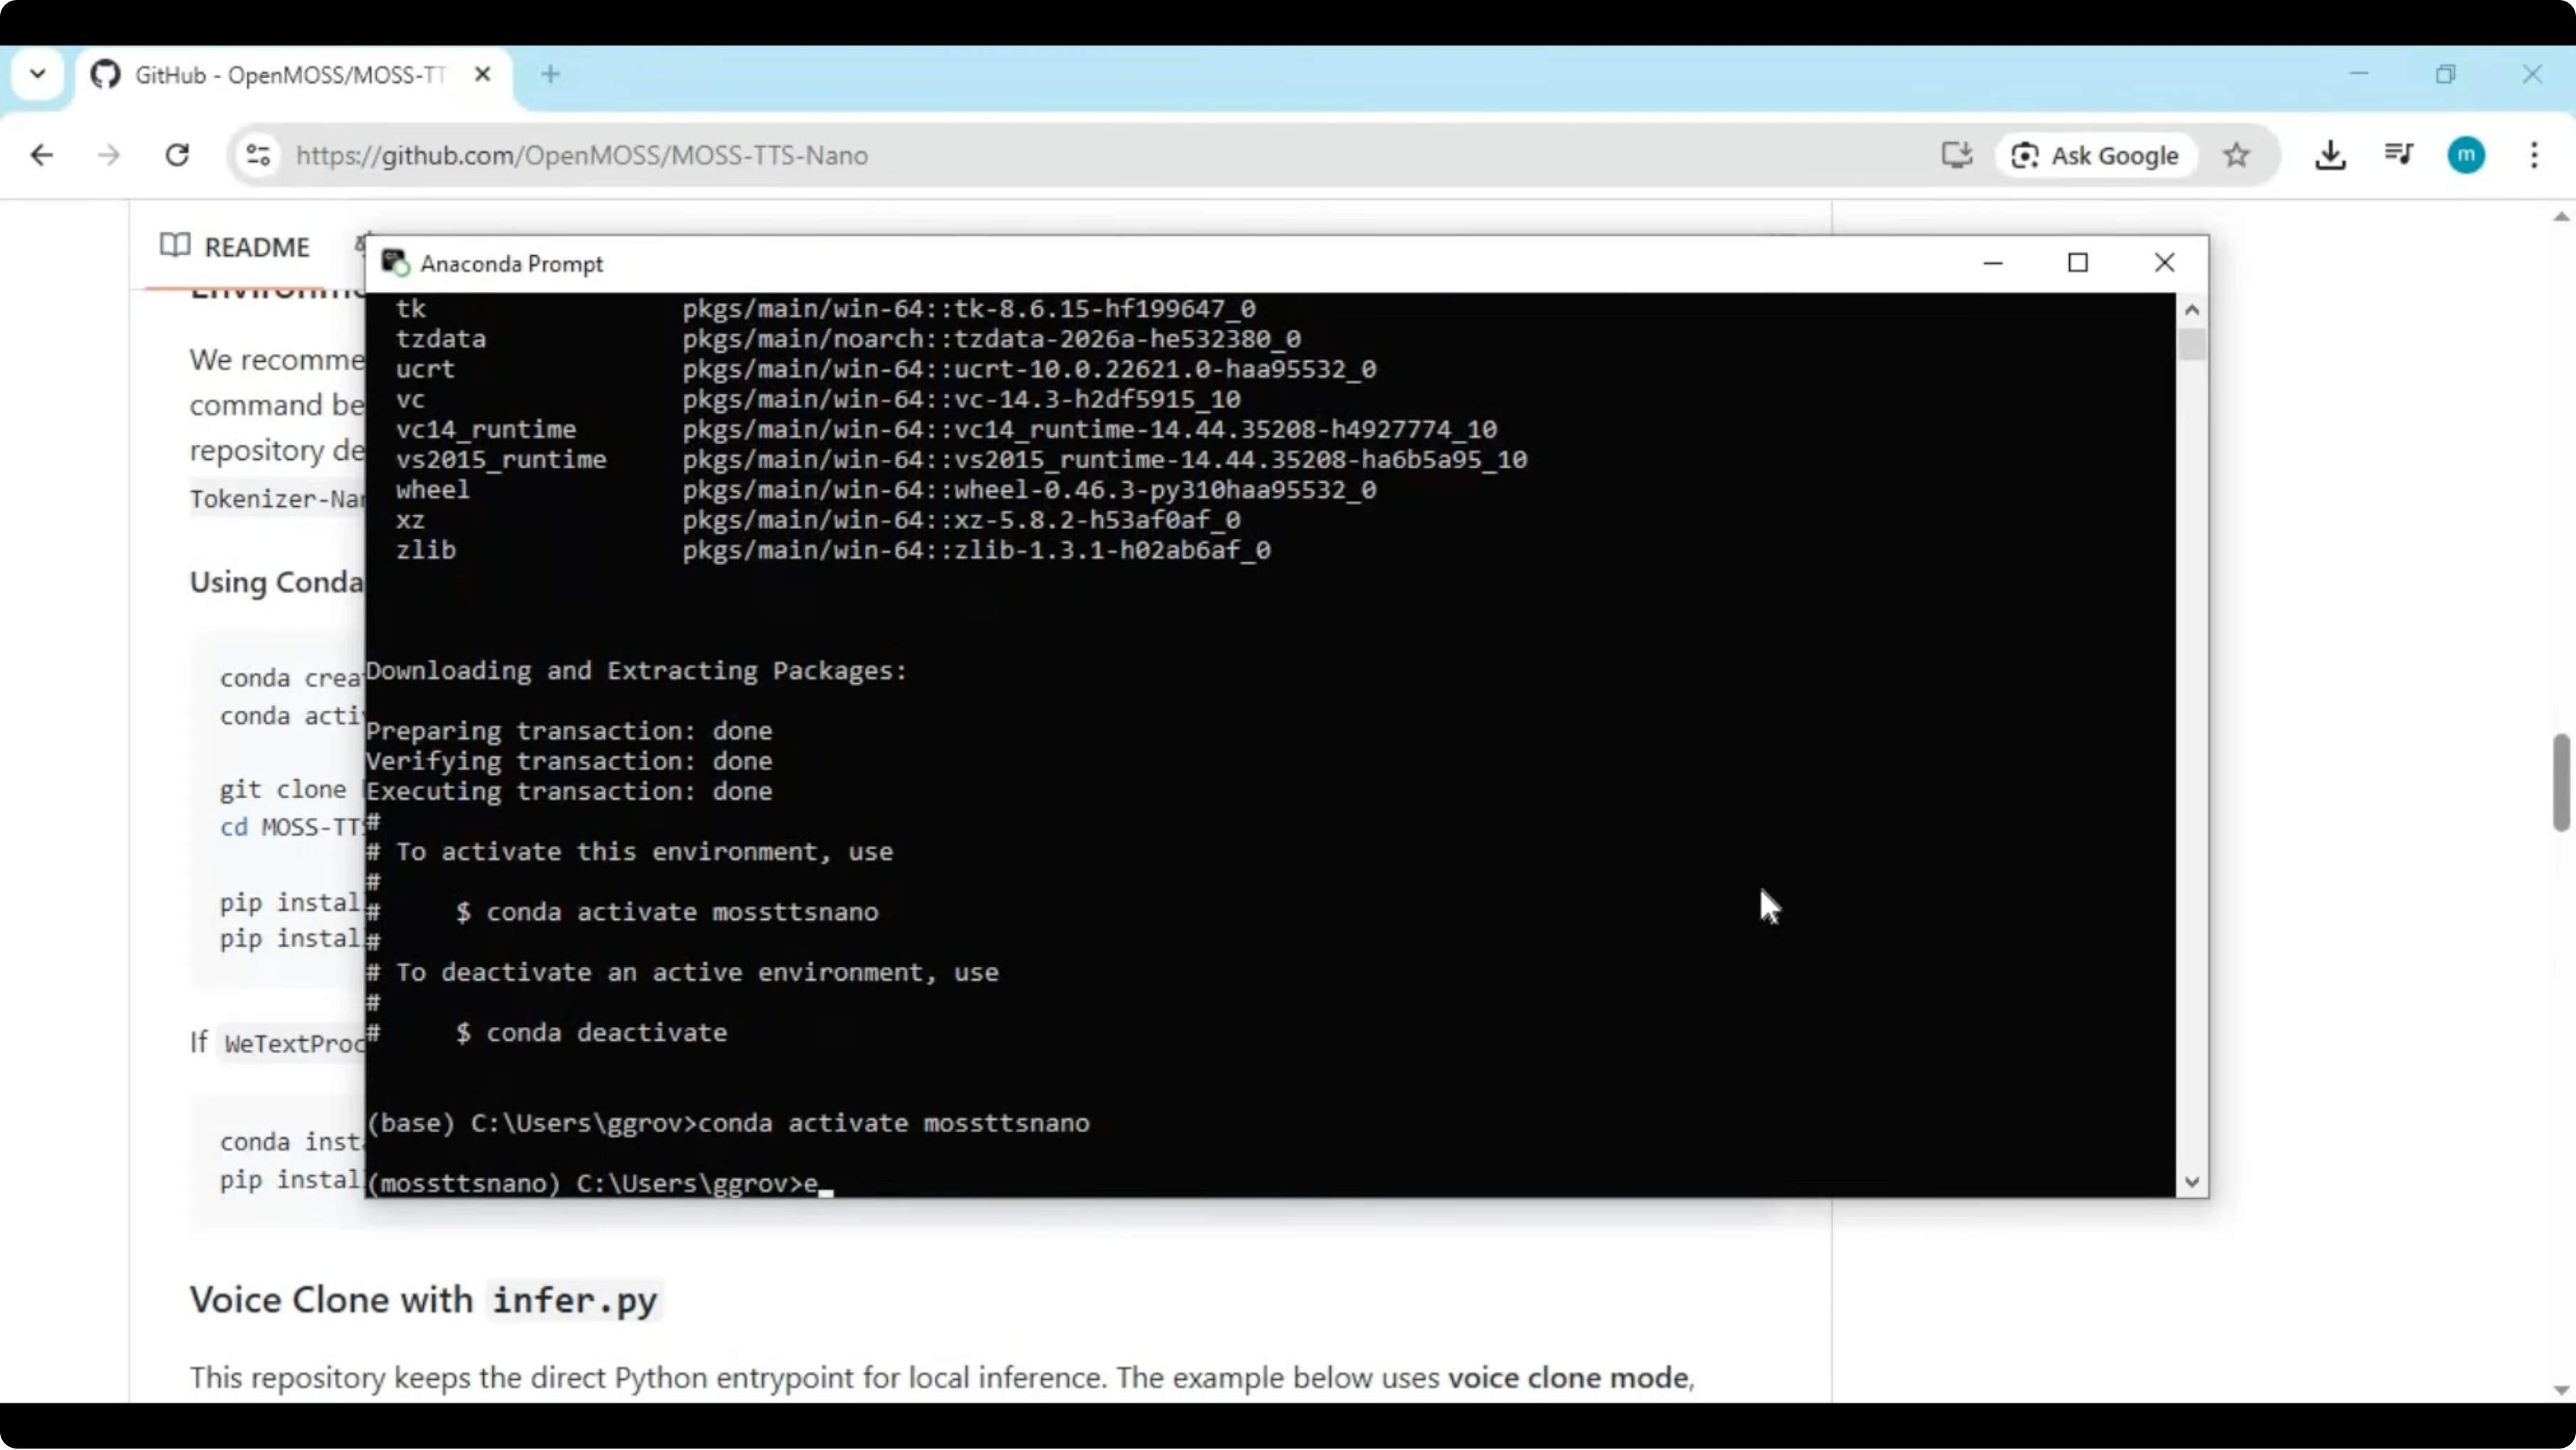The image size is (2576, 1450).
Task: Open a new browser tab
Action: (550, 74)
